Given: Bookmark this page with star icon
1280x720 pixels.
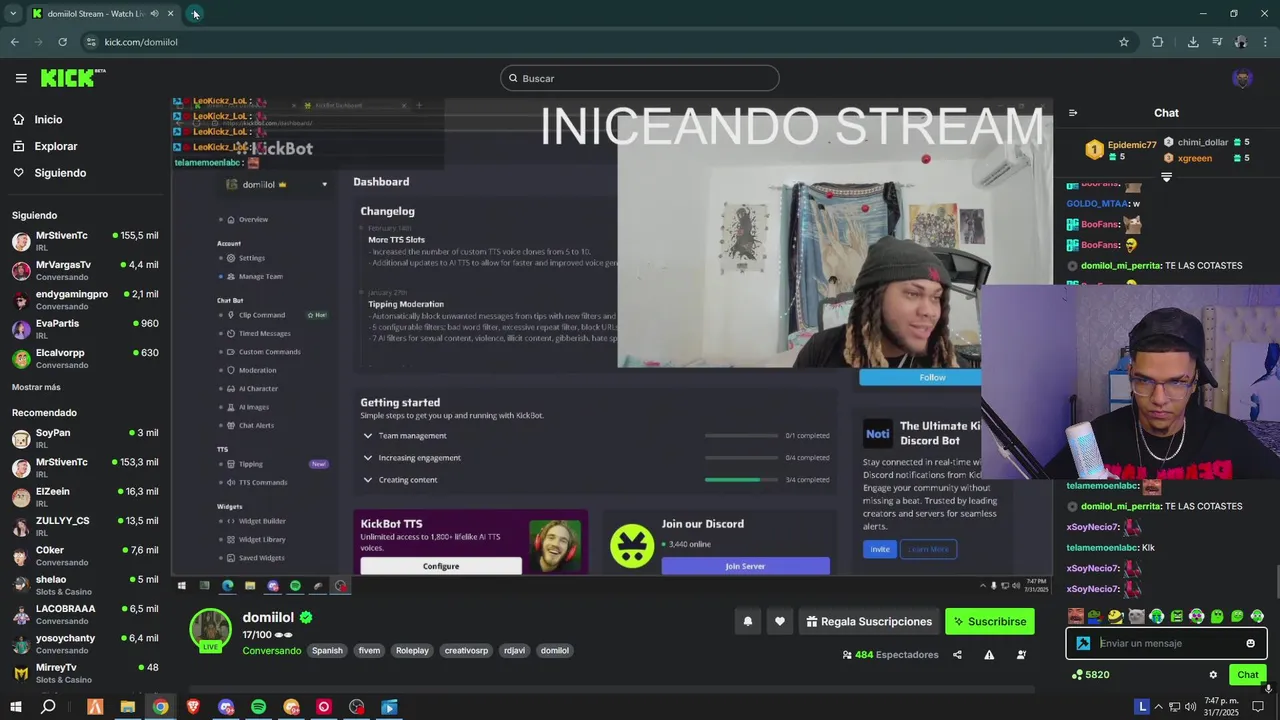Looking at the screenshot, I should 1124,42.
